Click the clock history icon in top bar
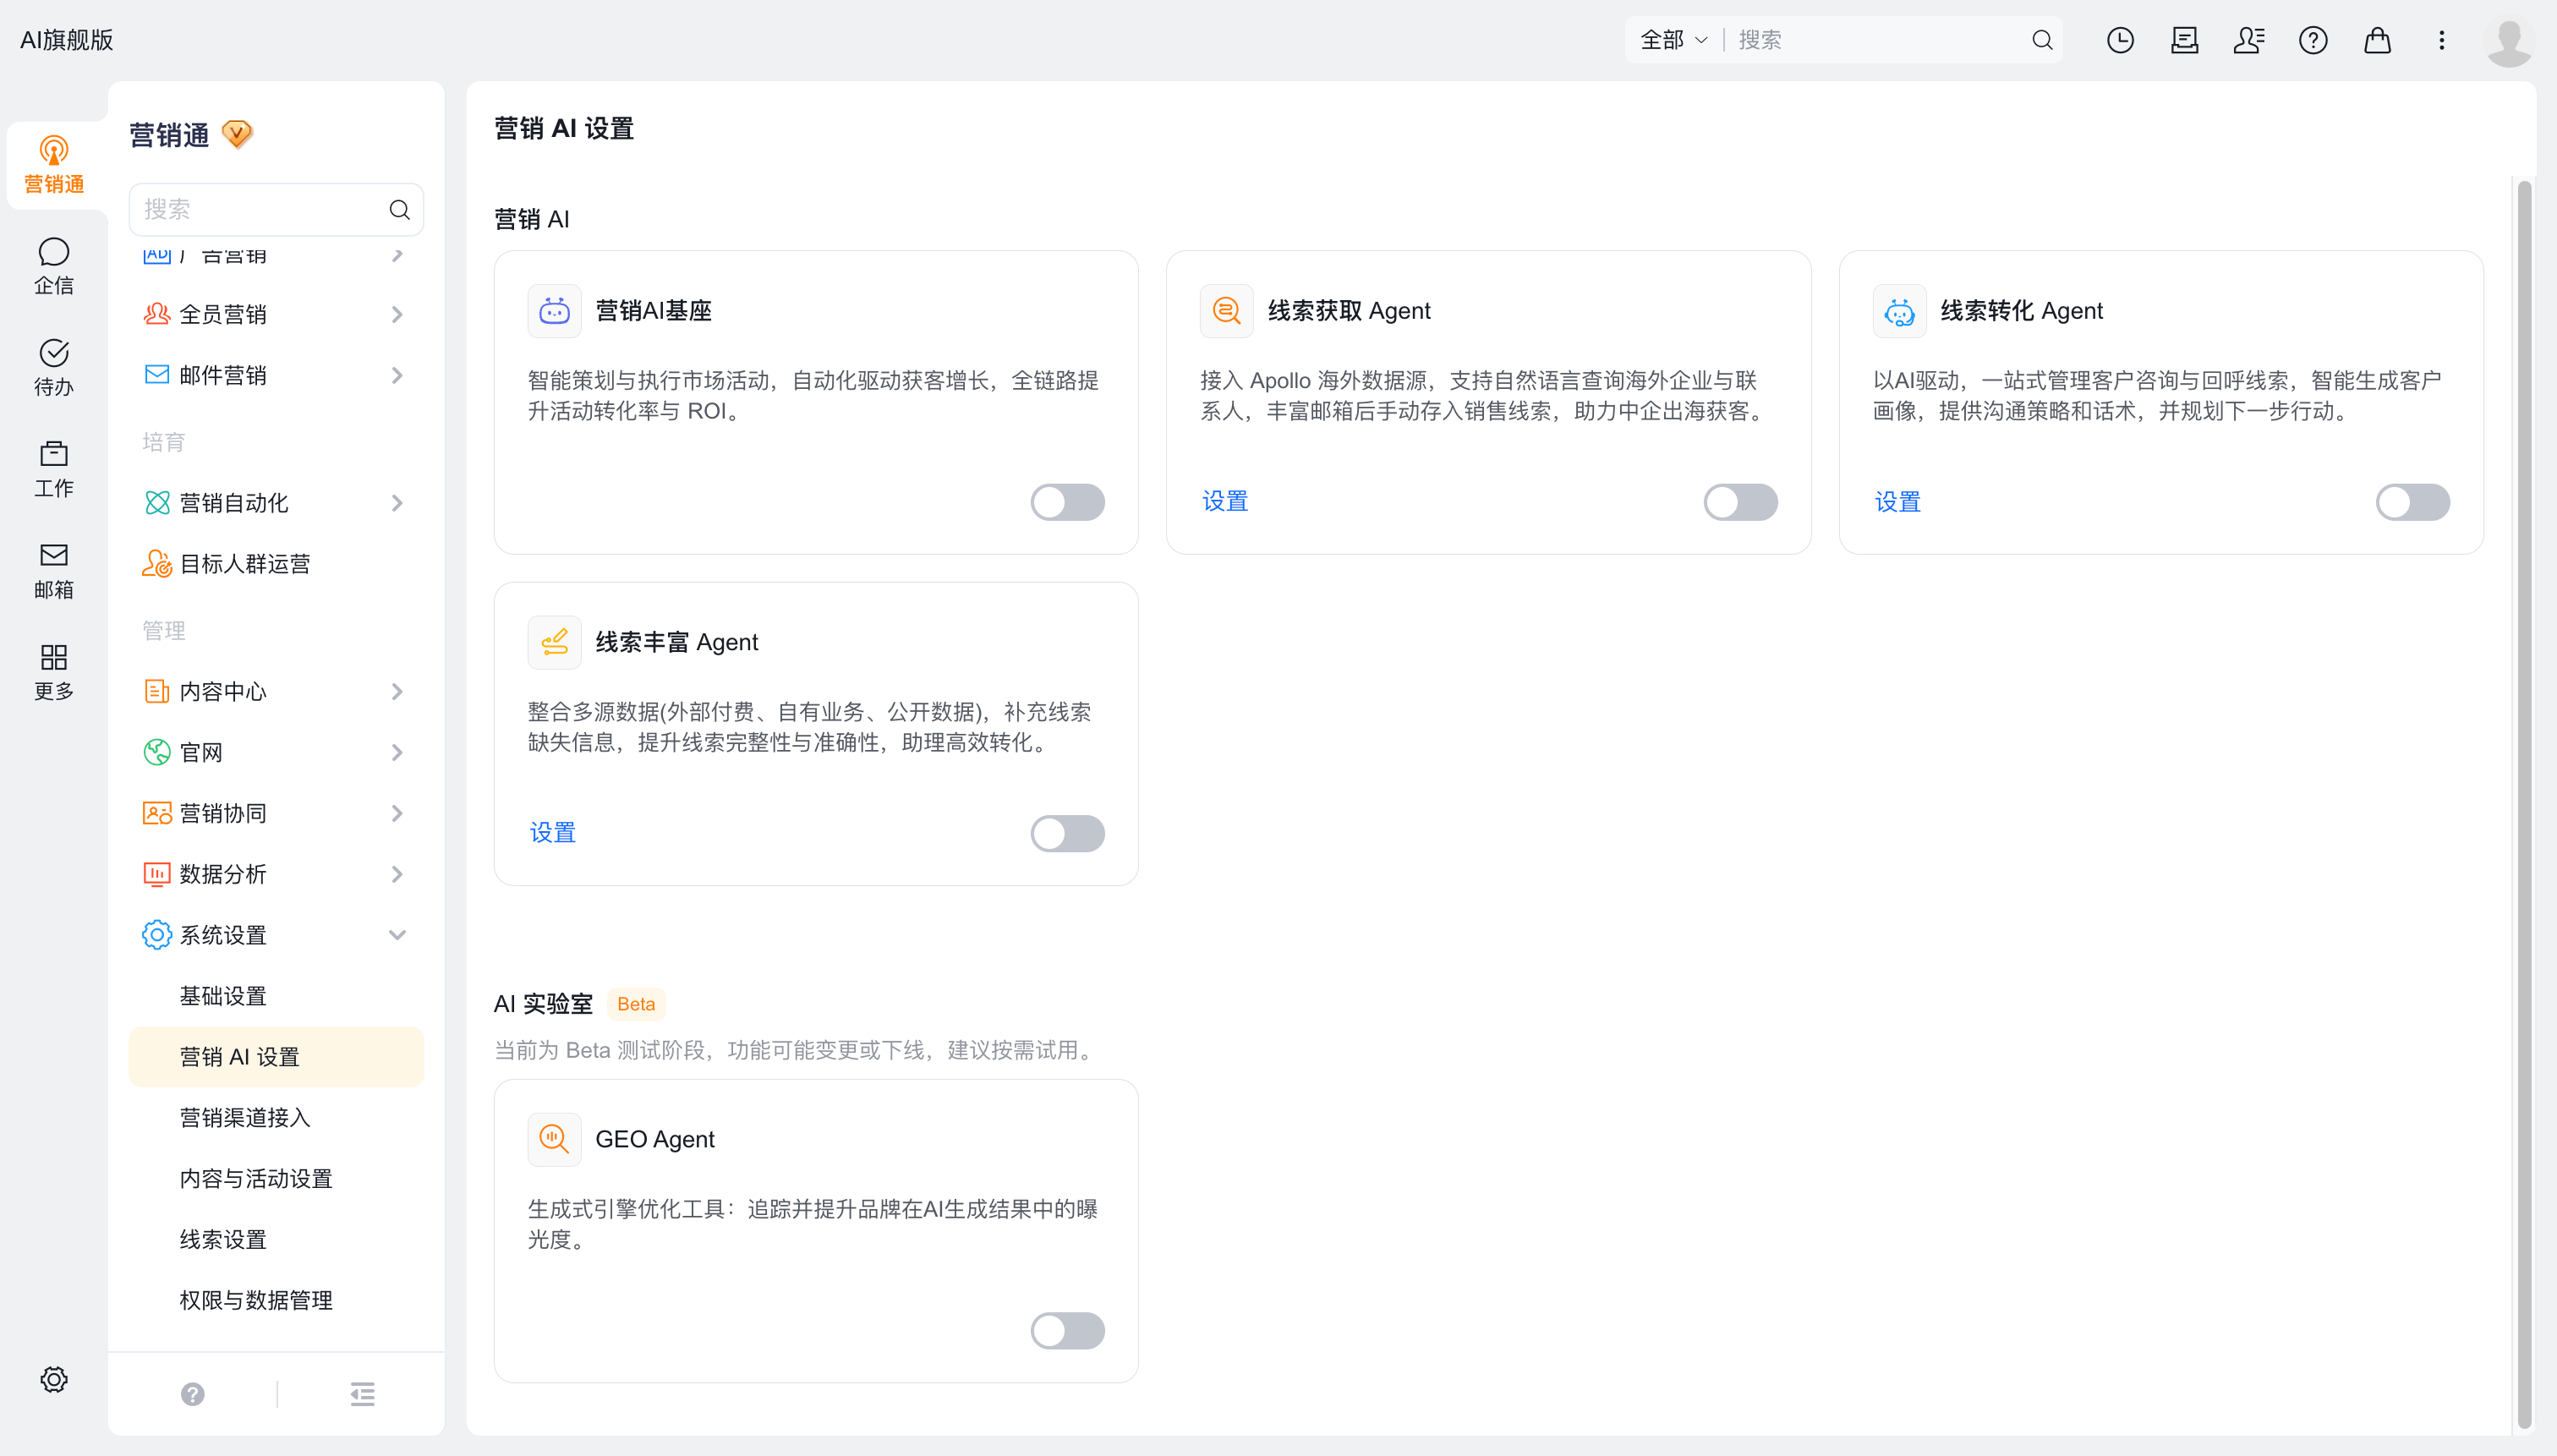 tap(2120, 40)
